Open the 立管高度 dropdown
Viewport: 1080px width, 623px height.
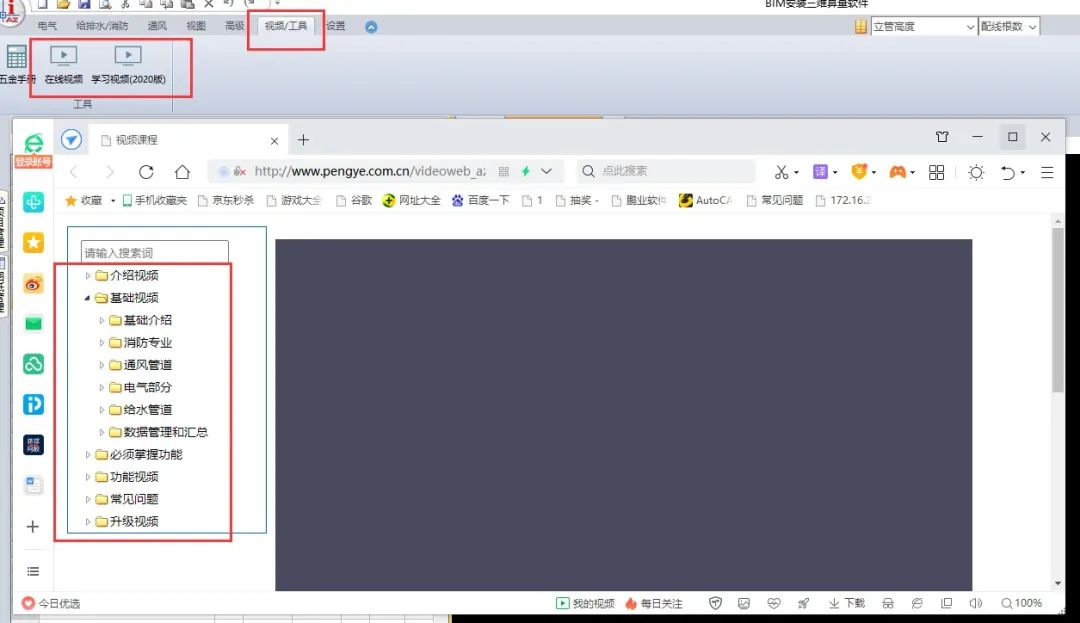923,27
